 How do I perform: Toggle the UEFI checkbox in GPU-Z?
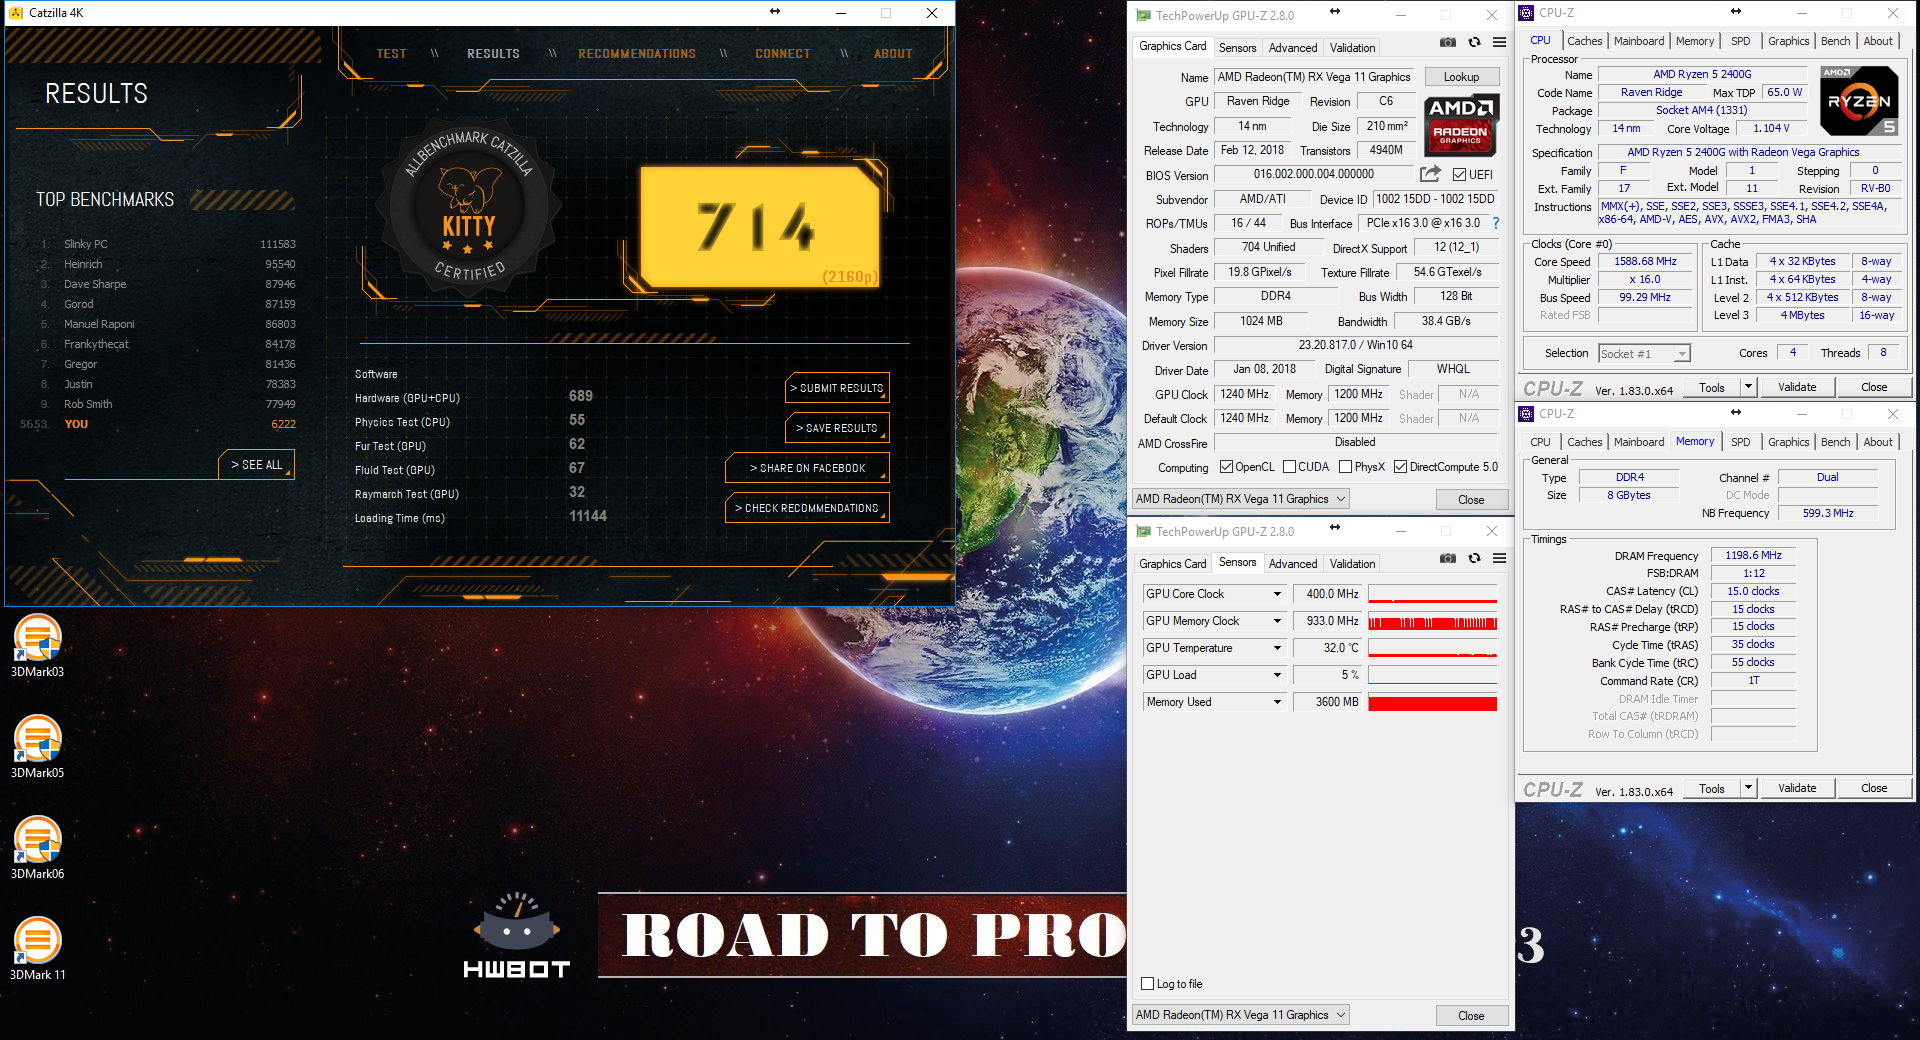[x=1459, y=175]
